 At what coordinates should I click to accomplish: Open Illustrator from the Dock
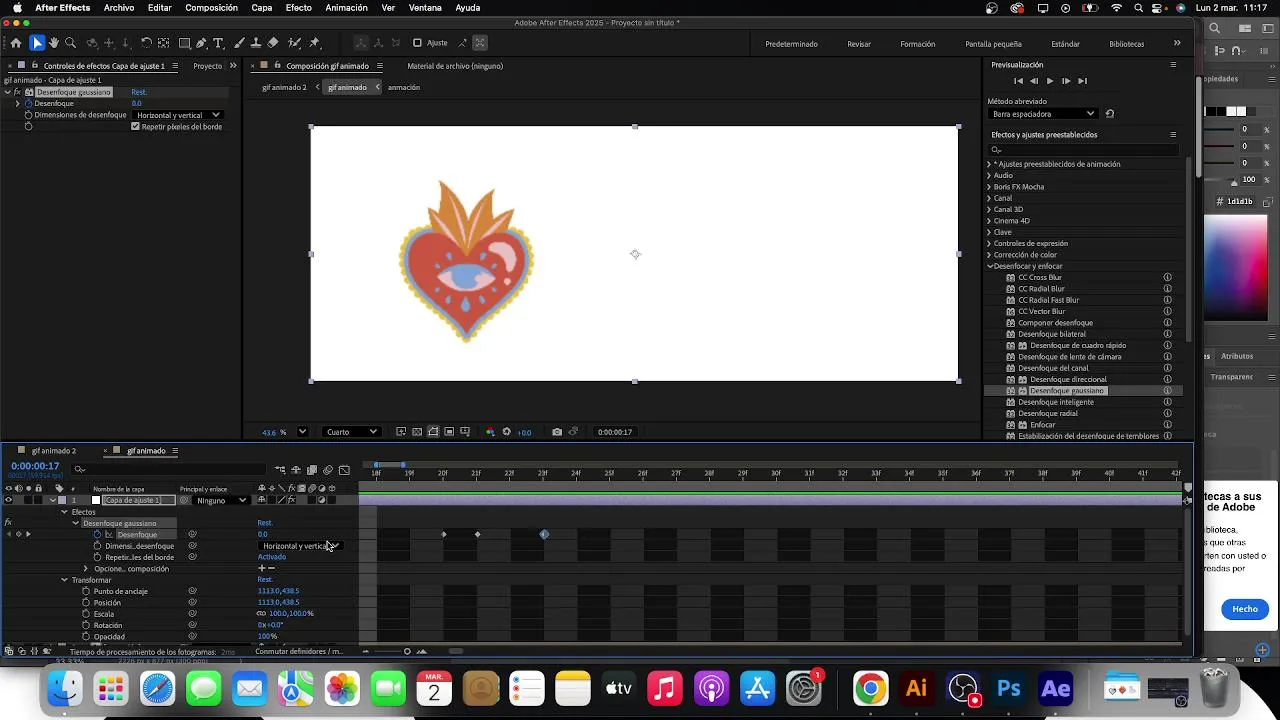point(916,688)
